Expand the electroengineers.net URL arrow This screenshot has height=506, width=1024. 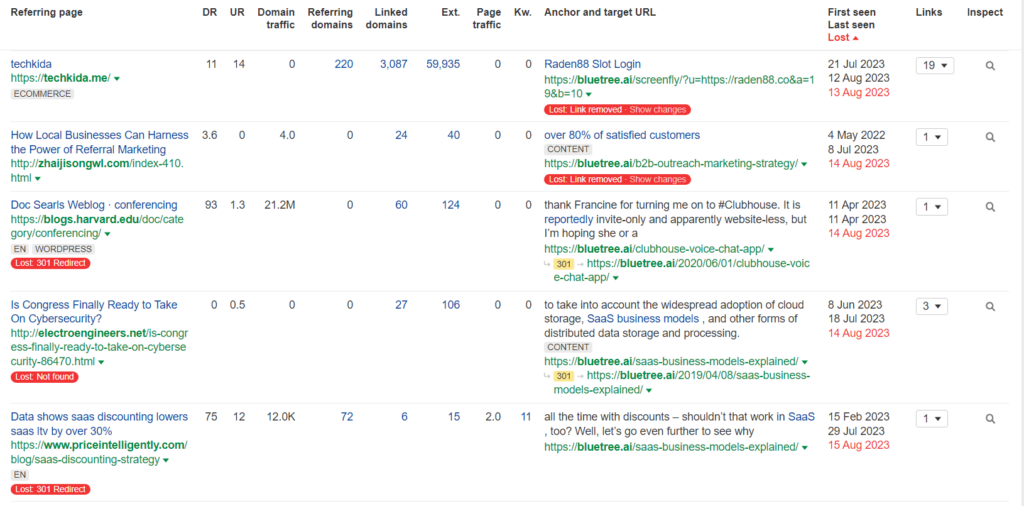(101, 362)
